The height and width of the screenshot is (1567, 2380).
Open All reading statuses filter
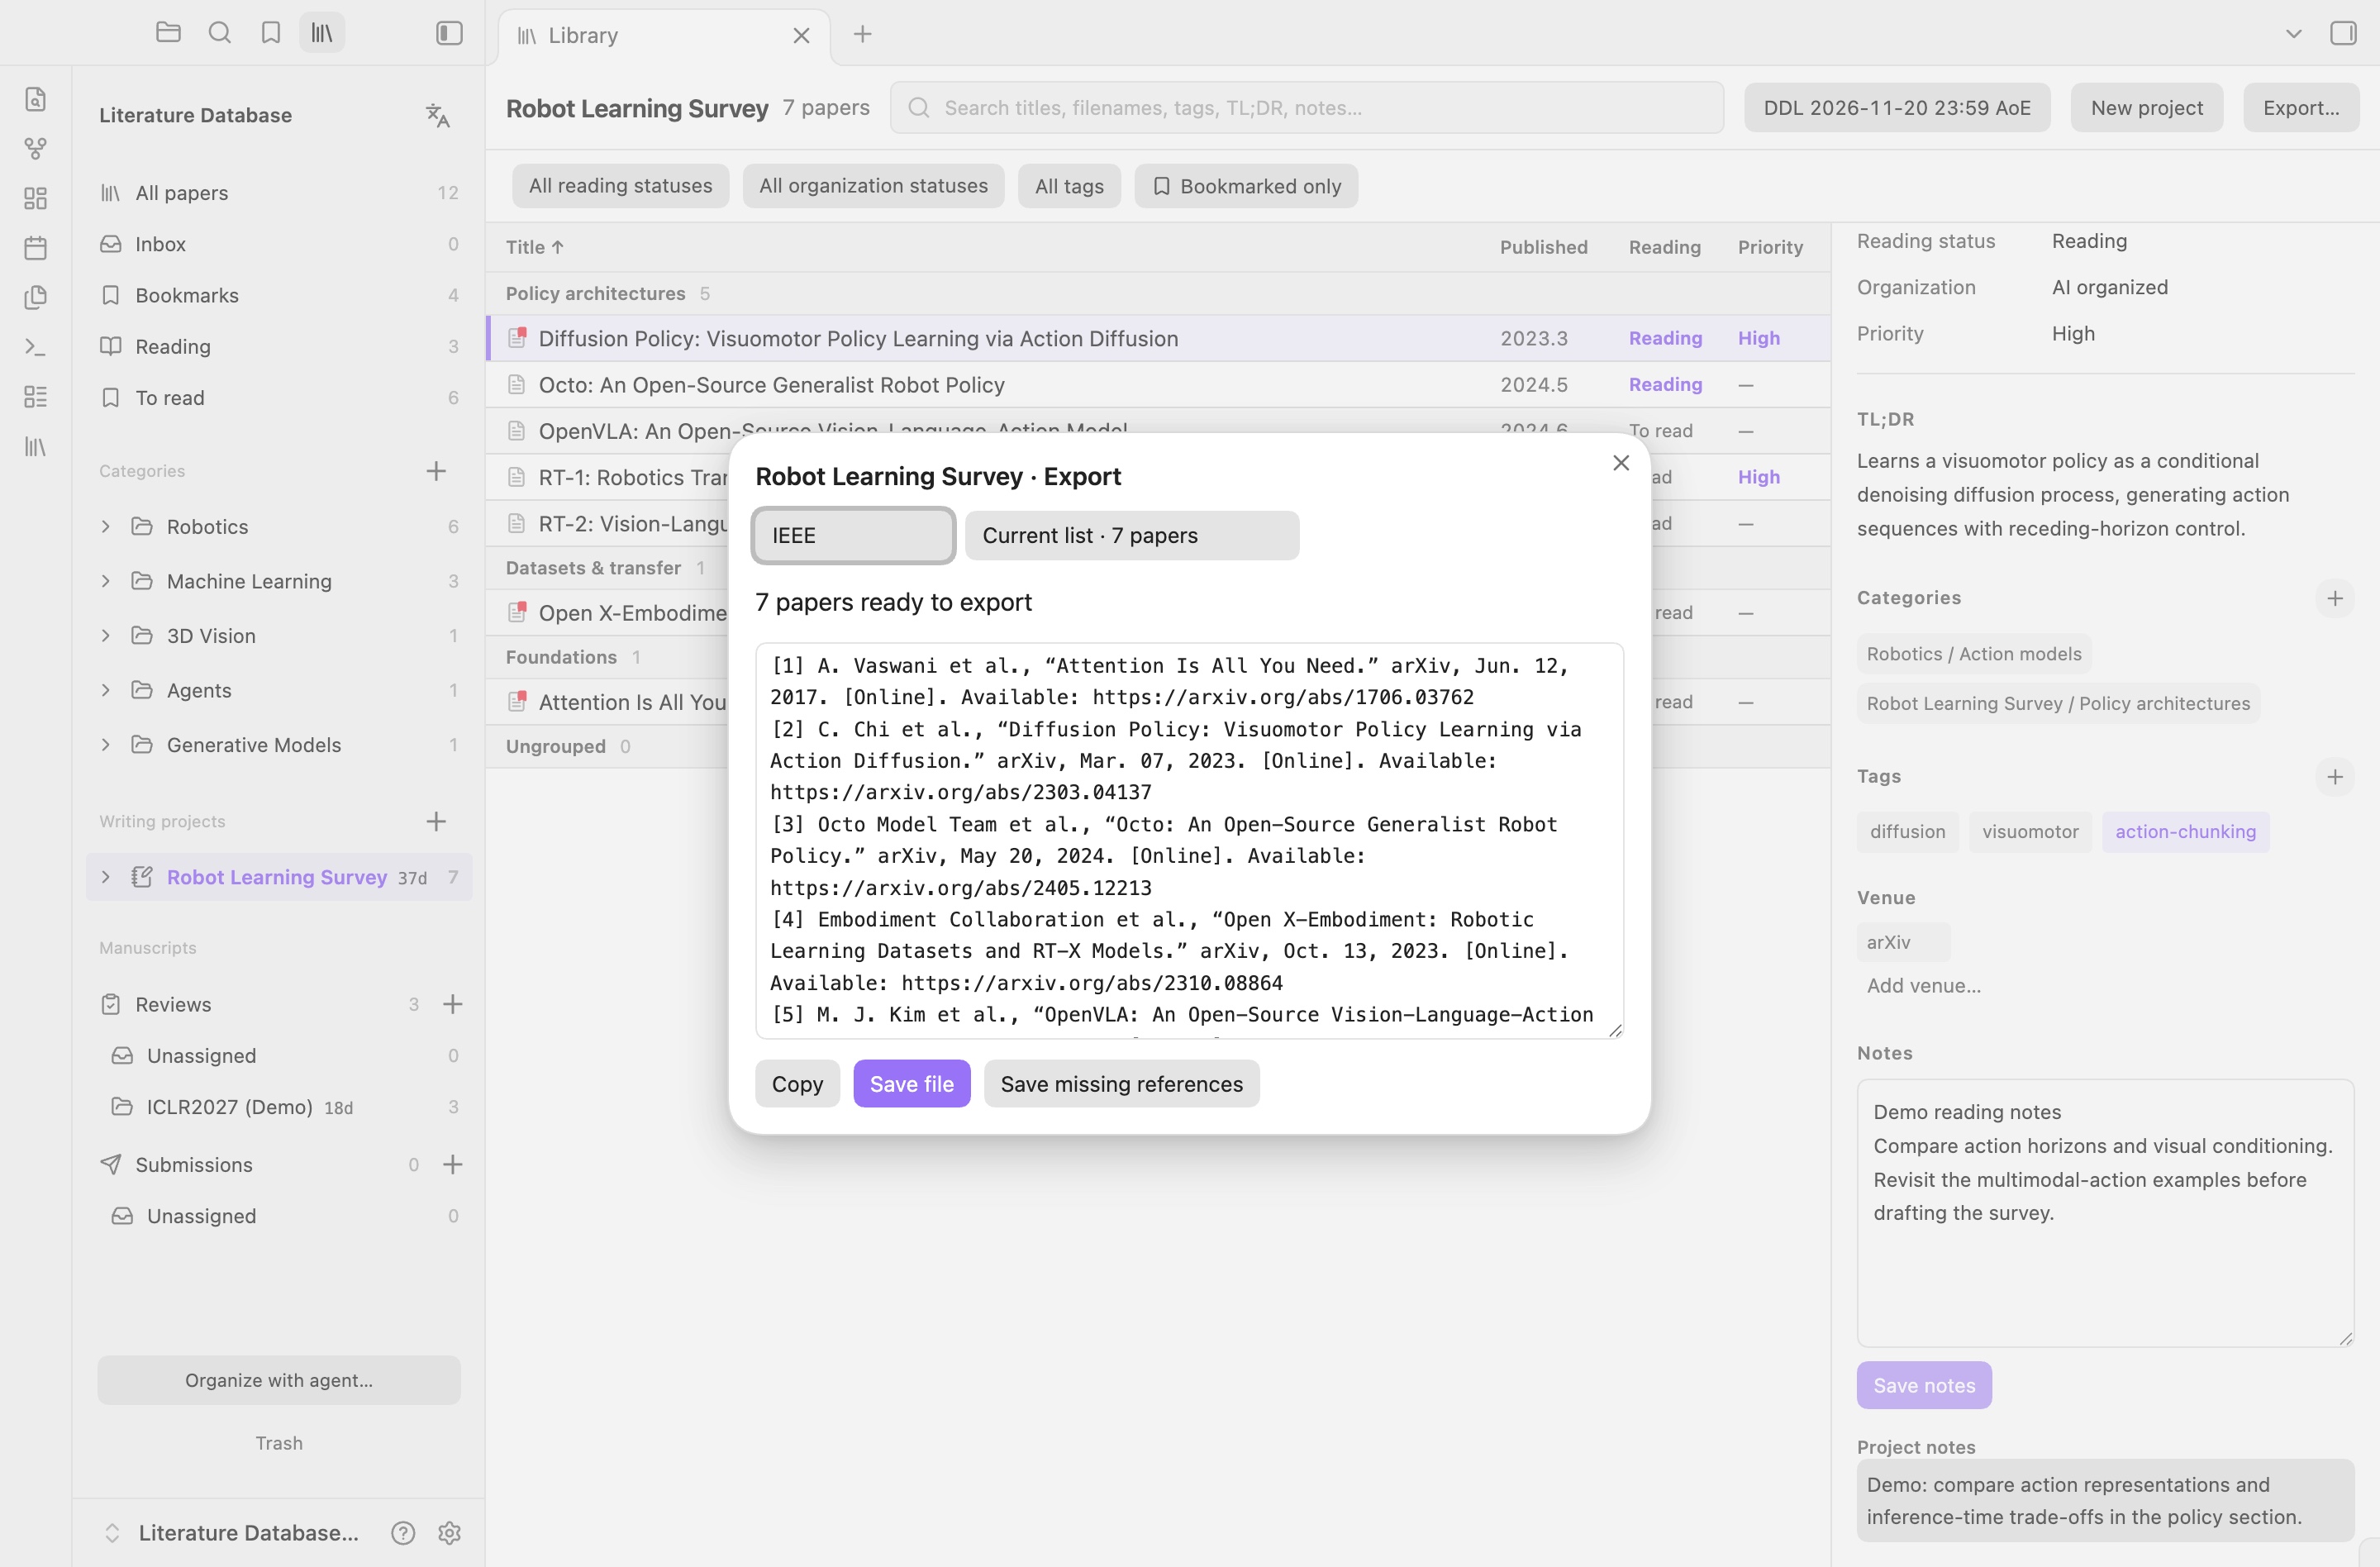[x=620, y=186]
